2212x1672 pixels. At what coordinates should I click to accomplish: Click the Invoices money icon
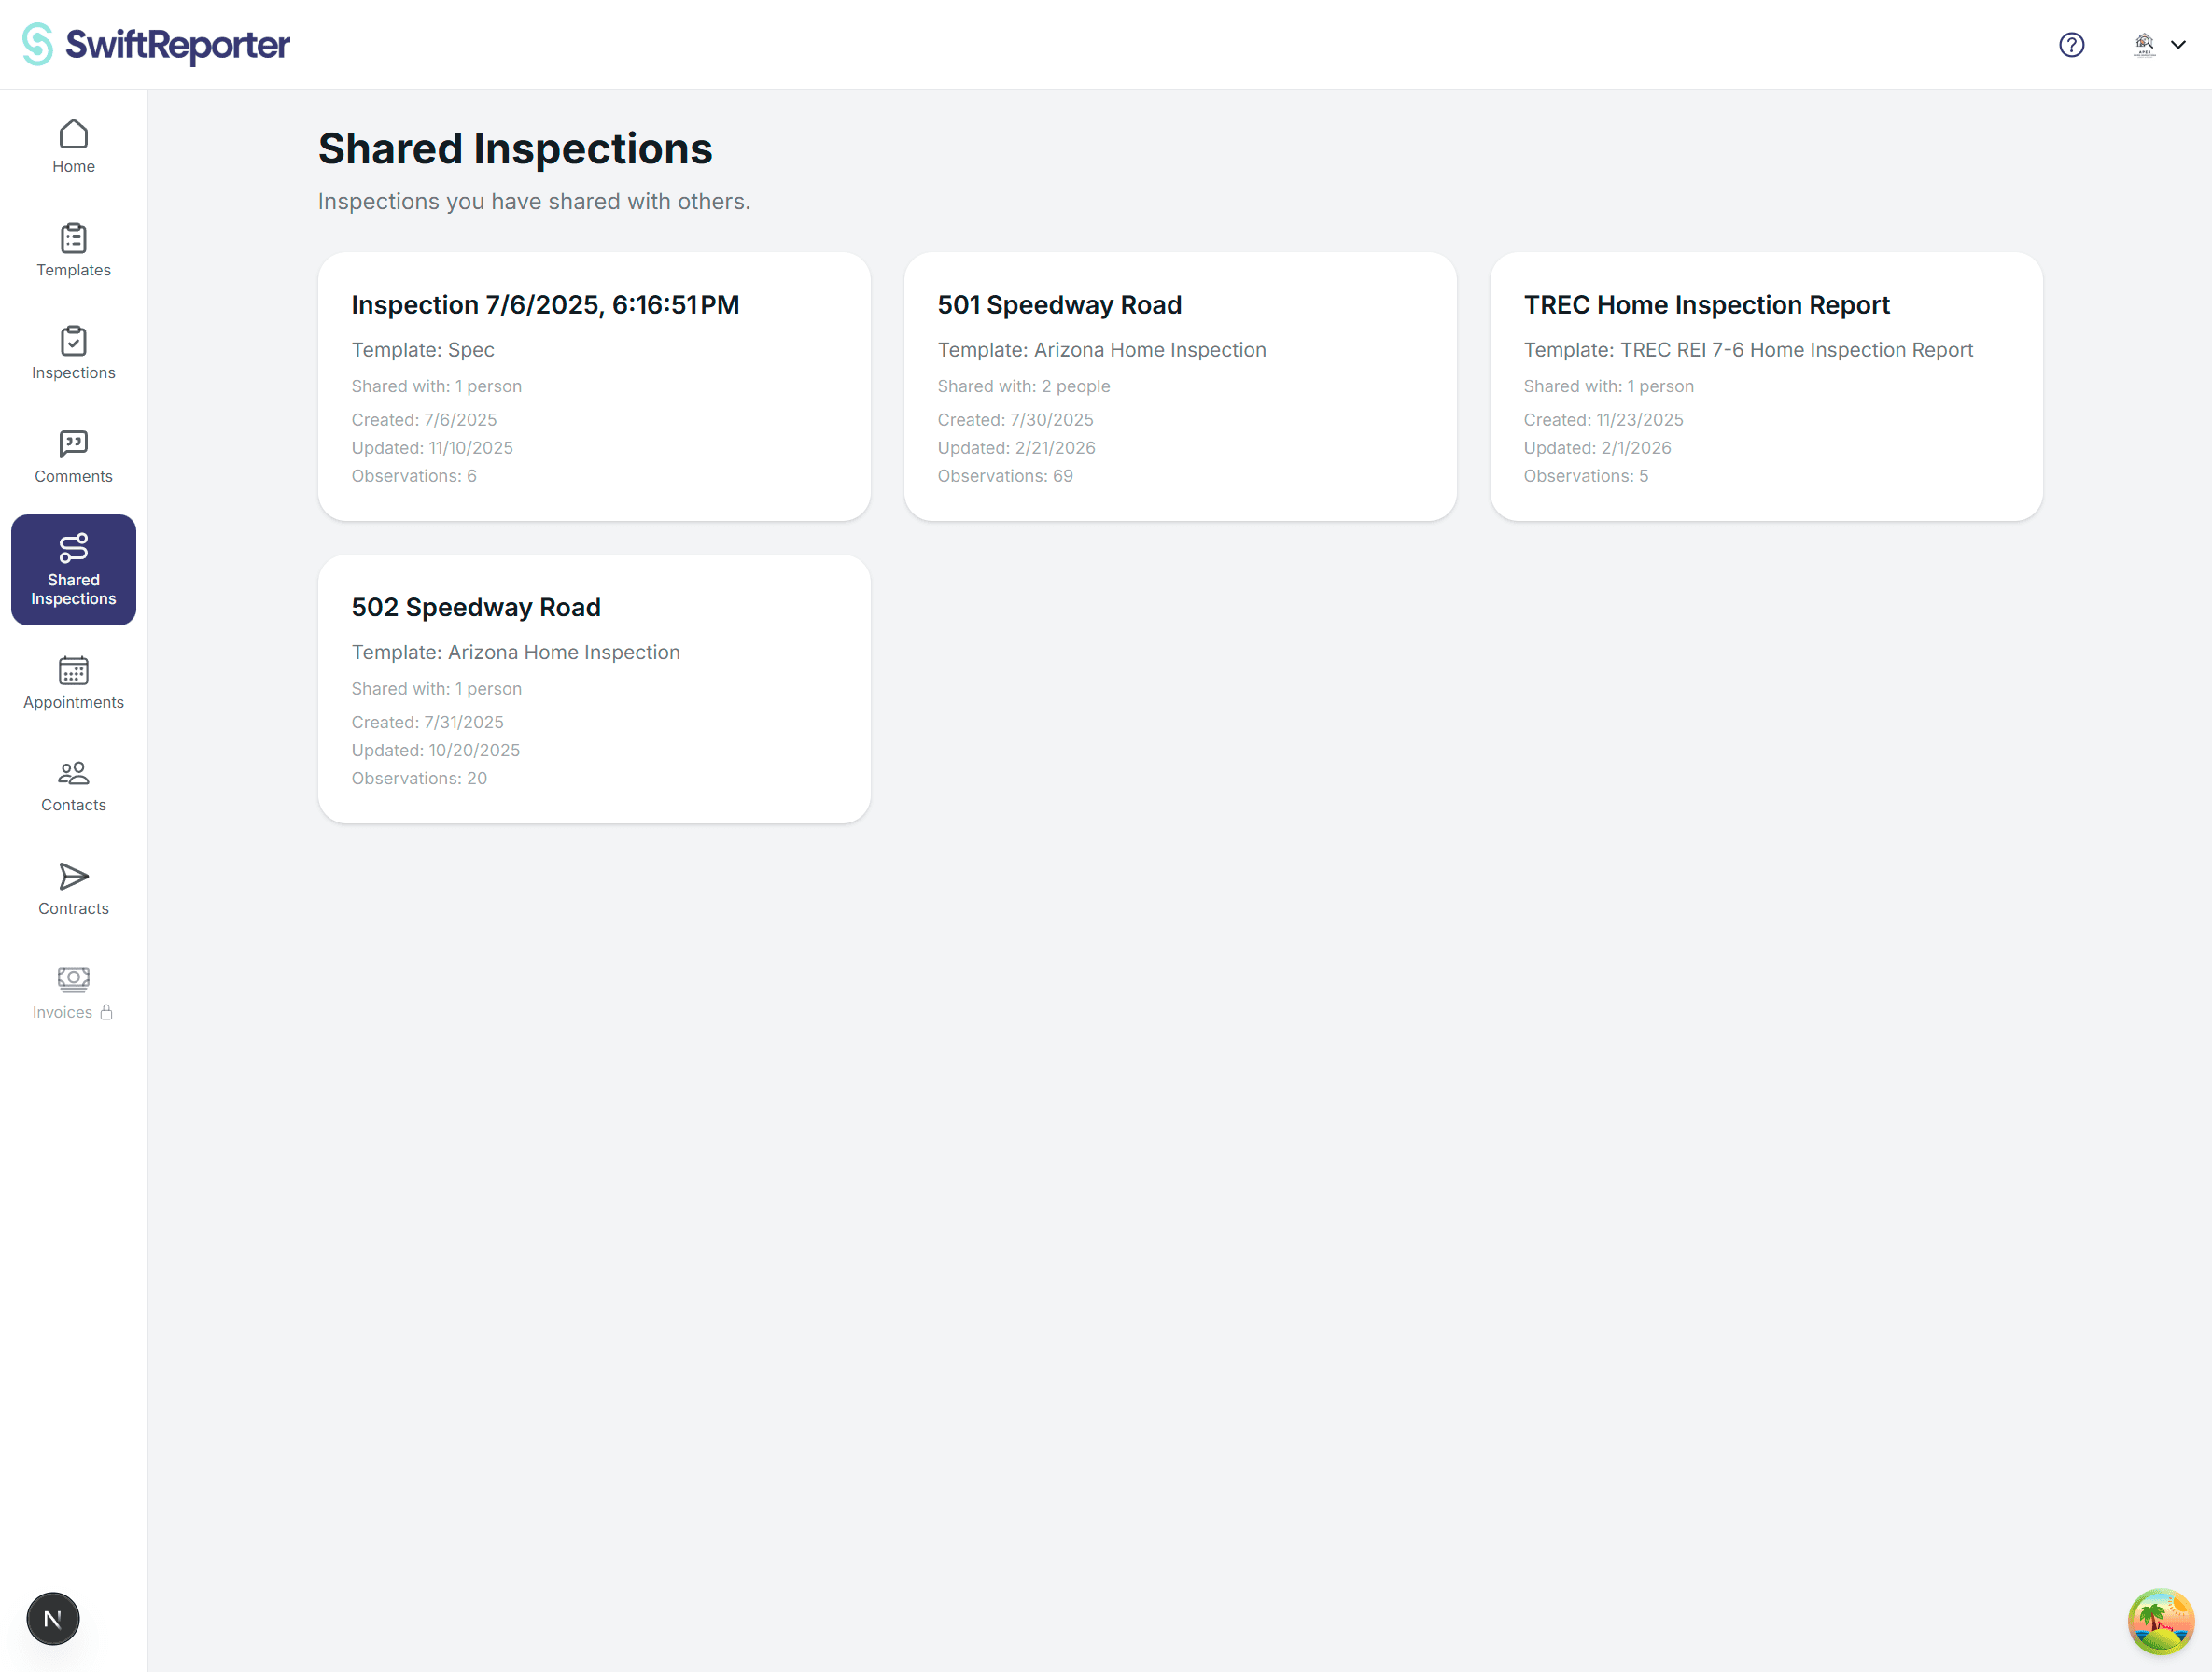pyautogui.click(x=74, y=979)
